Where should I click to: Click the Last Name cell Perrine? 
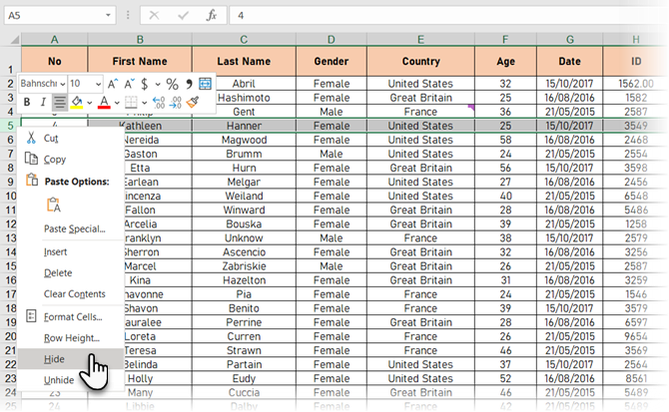(x=244, y=322)
